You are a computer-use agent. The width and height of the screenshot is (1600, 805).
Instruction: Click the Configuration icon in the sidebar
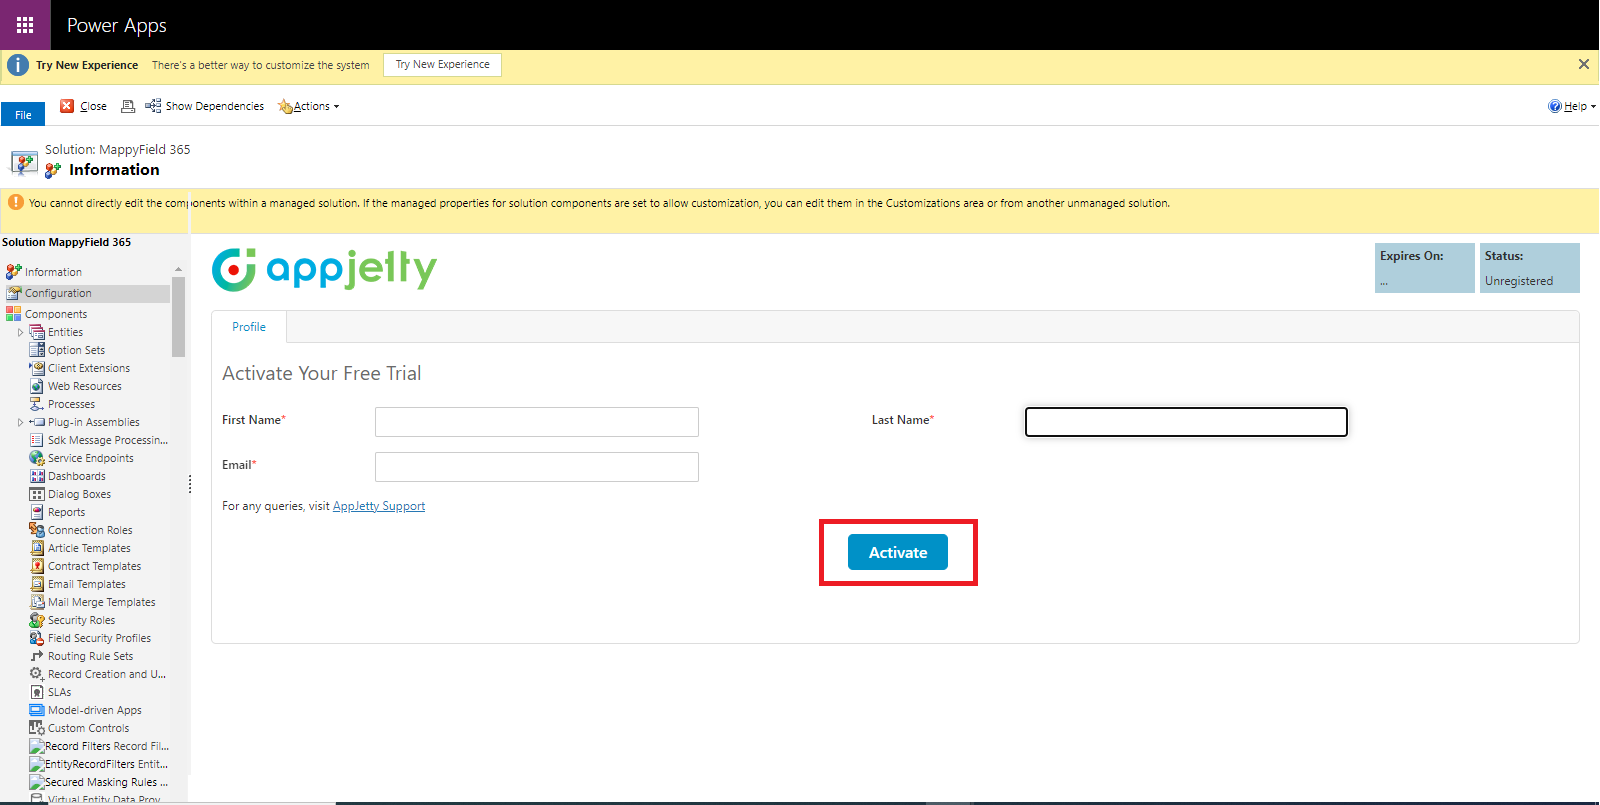point(13,293)
